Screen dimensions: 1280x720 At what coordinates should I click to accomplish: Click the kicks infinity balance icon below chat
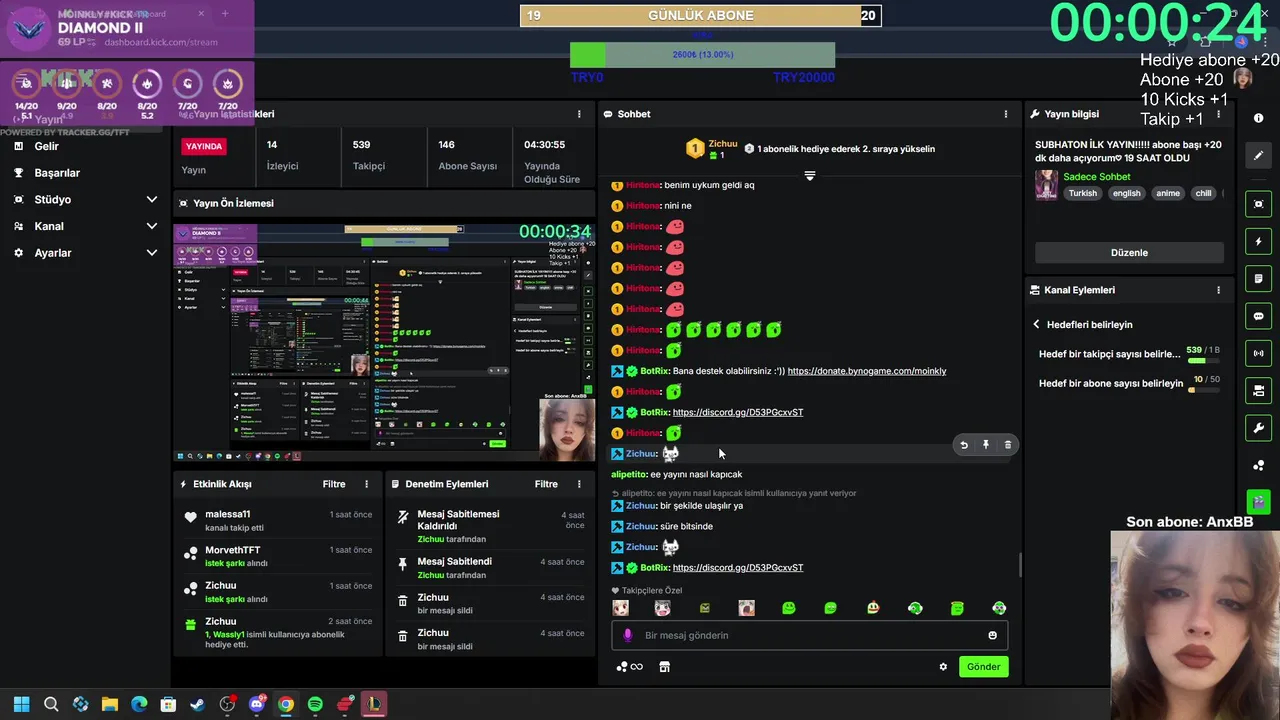pos(630,667)
